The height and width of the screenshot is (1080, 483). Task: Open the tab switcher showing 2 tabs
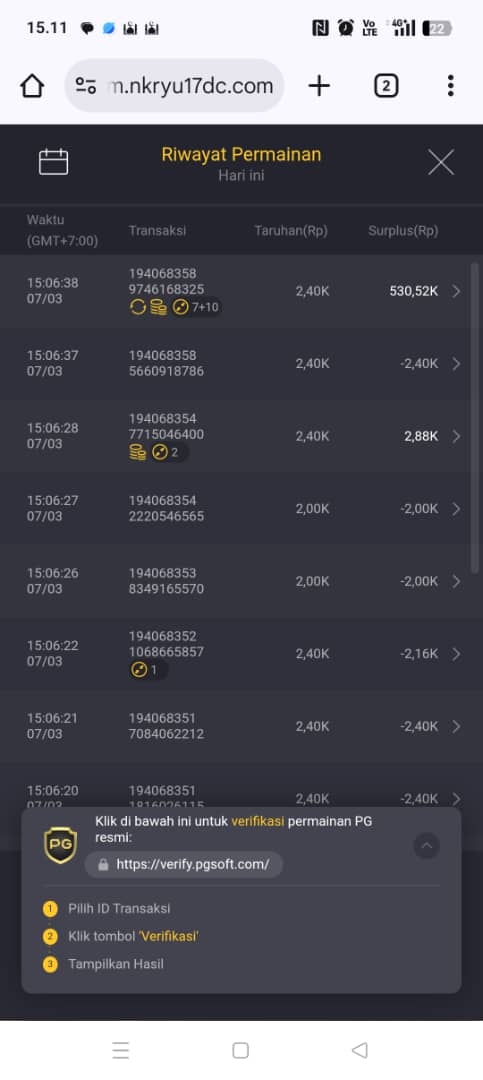[386, 86]
